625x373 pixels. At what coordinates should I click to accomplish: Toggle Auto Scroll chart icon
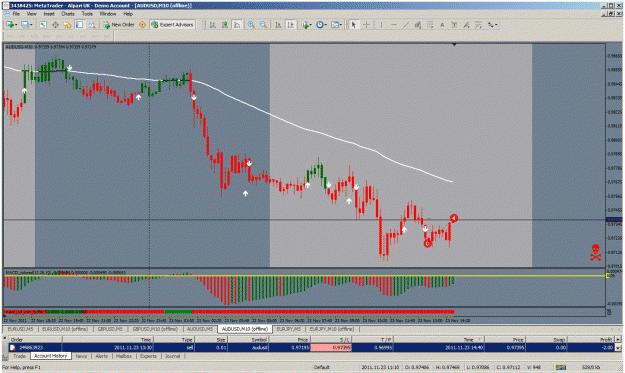coord(278,25)
